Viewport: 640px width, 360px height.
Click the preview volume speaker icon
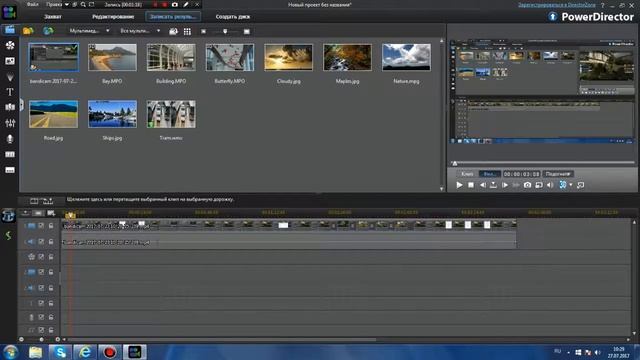pyautogui.click(x=550, y=185)
